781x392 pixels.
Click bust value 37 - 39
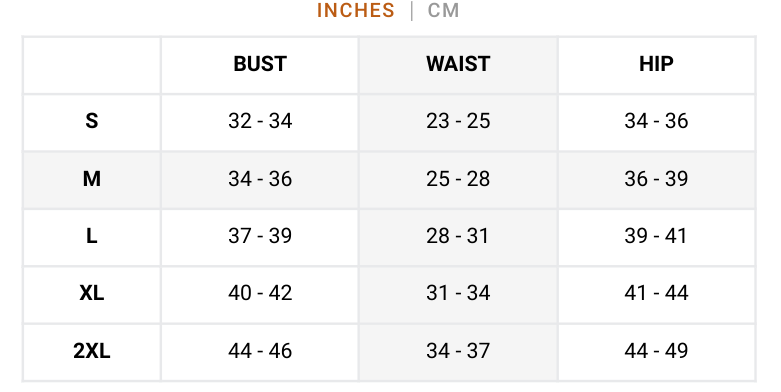click(260, 236)
